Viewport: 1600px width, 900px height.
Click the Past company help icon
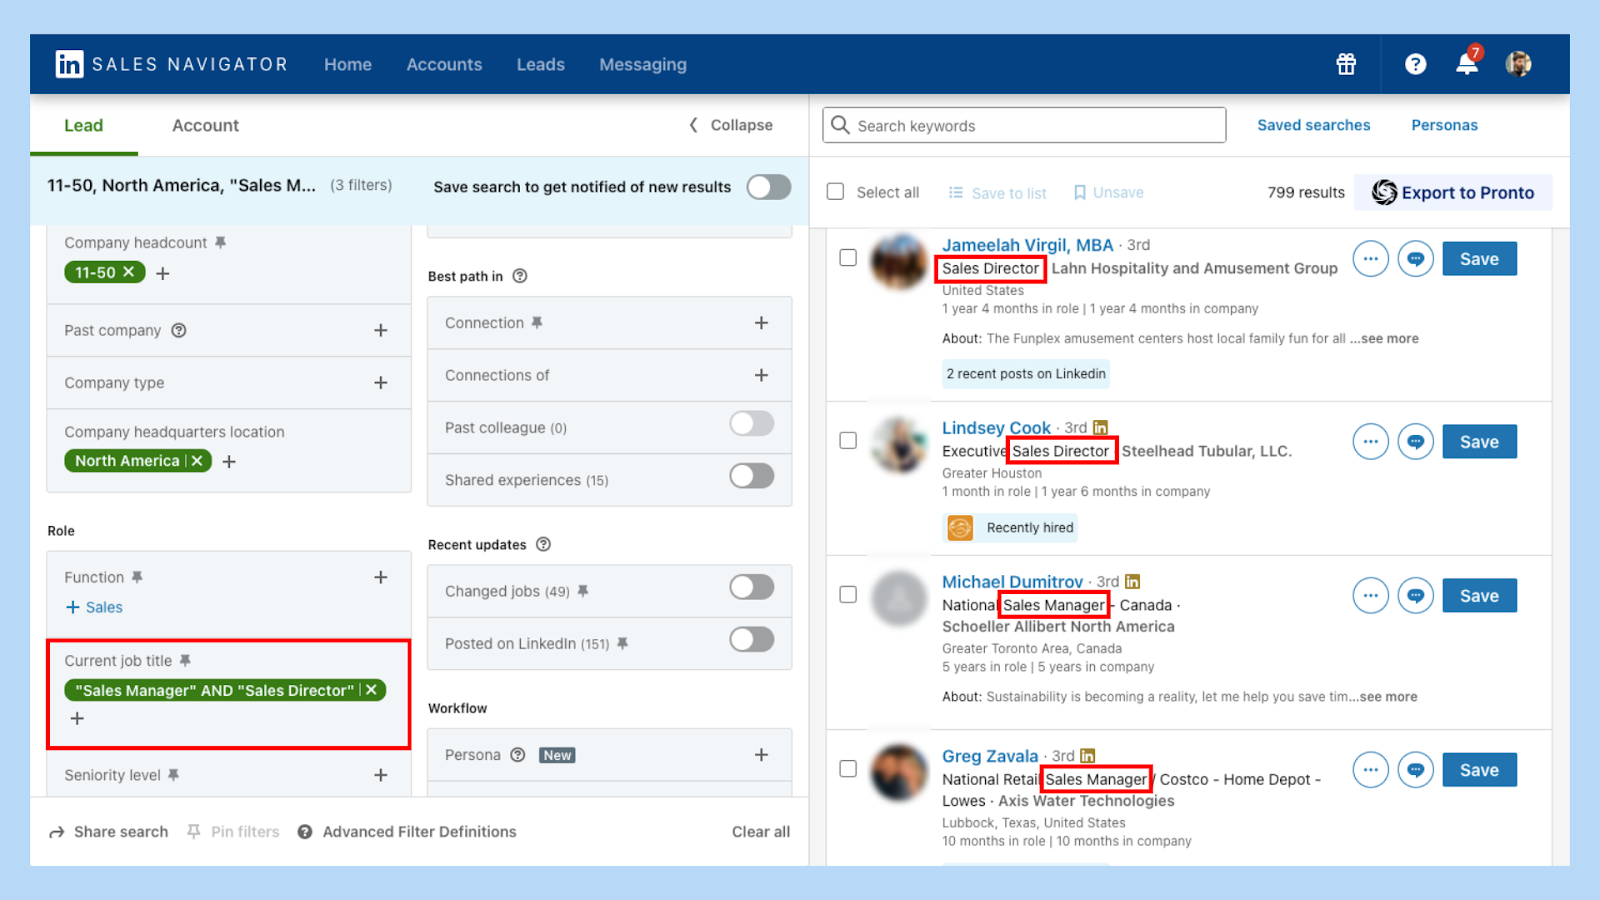click(179, 330)
